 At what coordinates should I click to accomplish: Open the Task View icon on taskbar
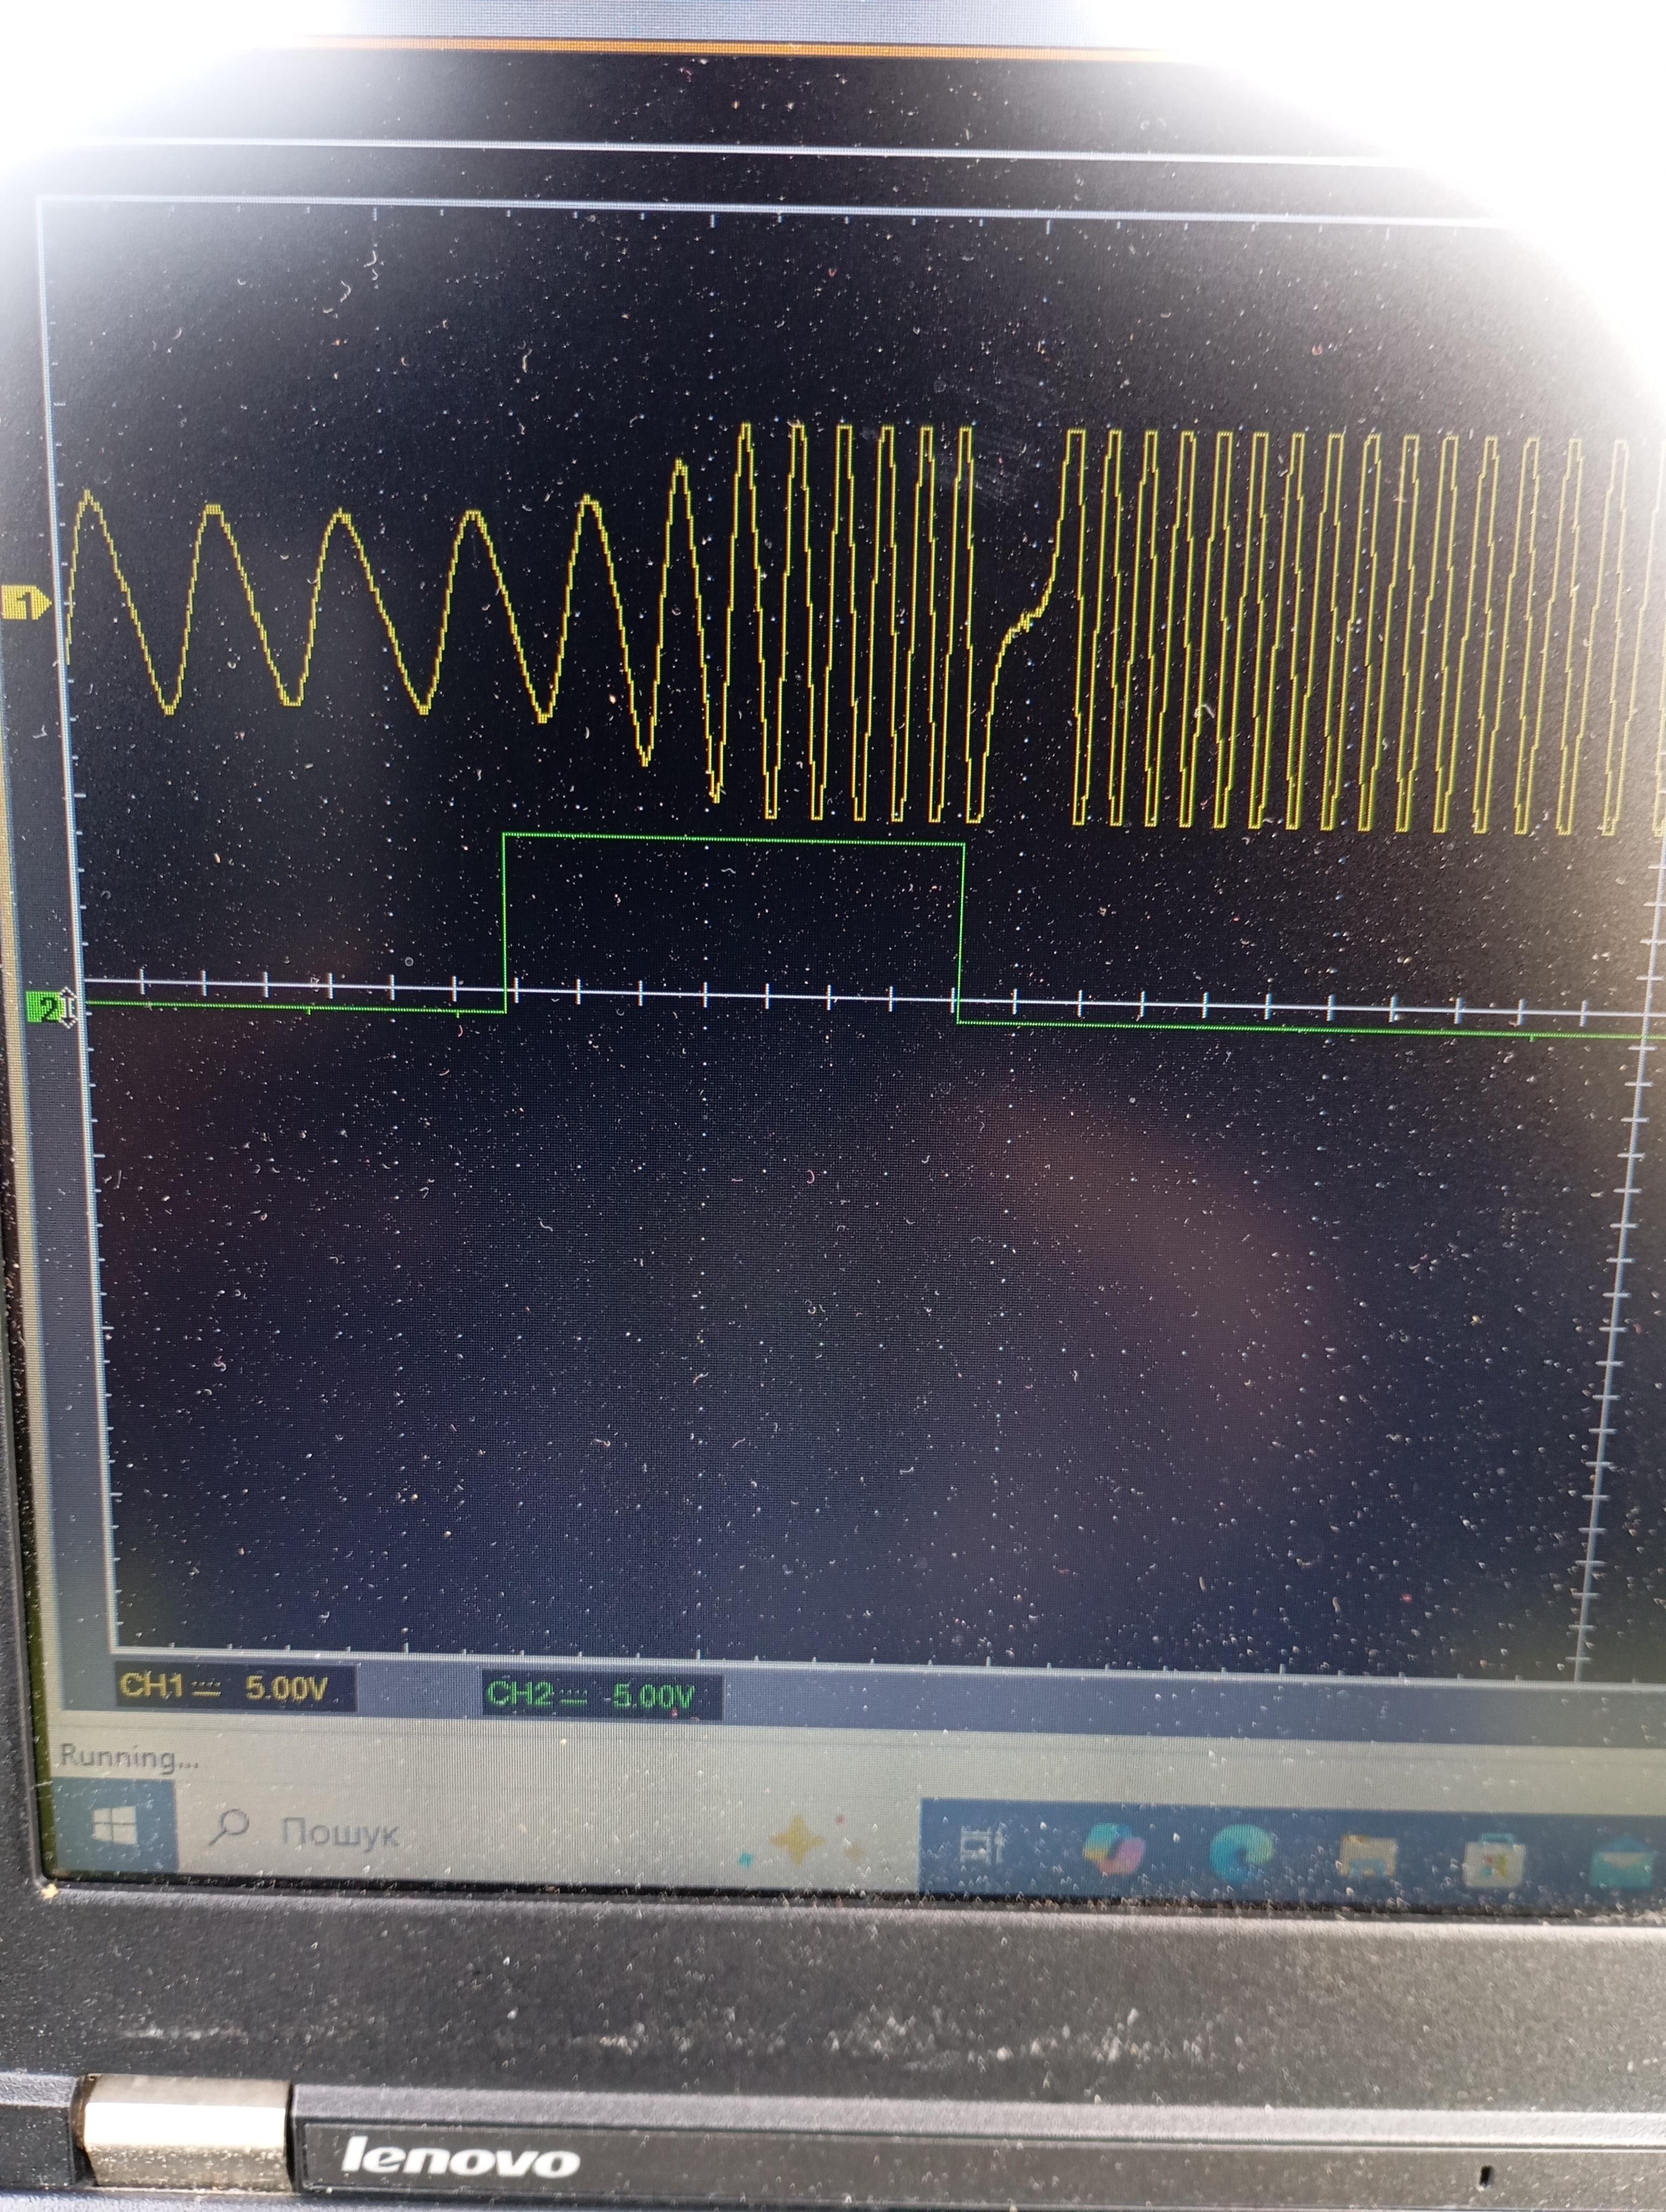point(981,1845)
